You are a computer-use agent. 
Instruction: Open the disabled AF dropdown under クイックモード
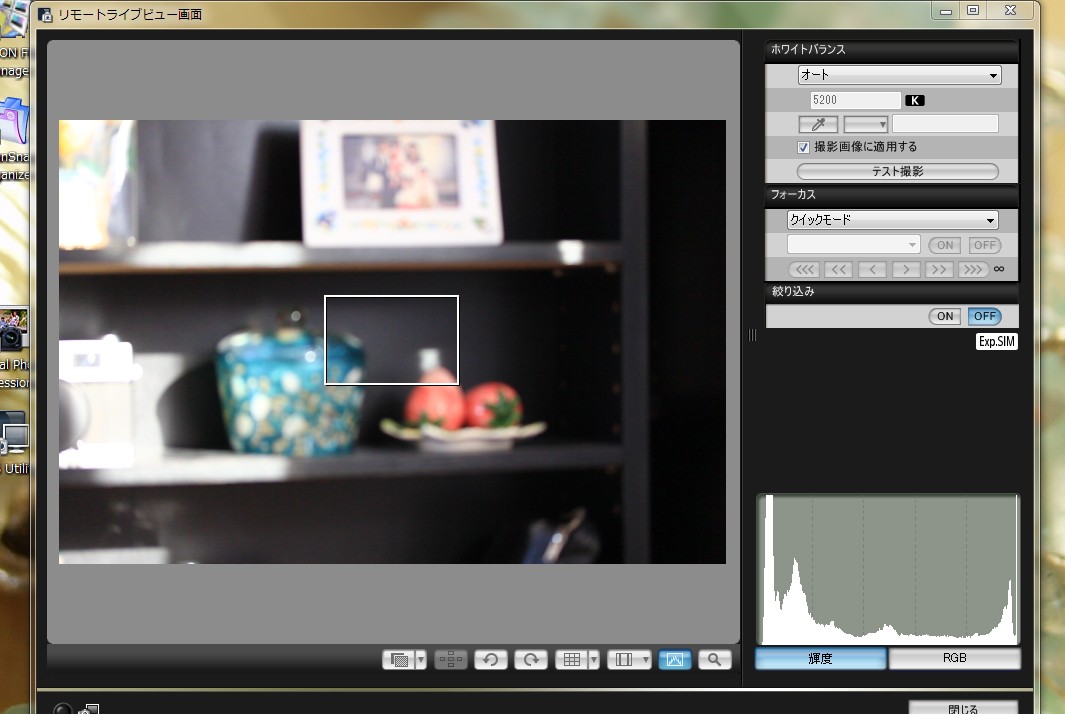point(854,245)
